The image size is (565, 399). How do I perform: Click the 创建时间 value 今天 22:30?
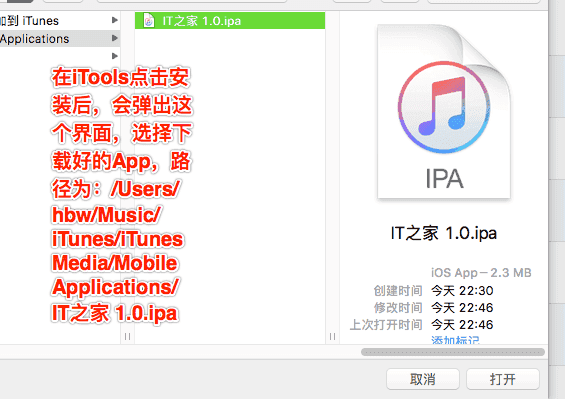pyautogui.click(x=462, y=291)
